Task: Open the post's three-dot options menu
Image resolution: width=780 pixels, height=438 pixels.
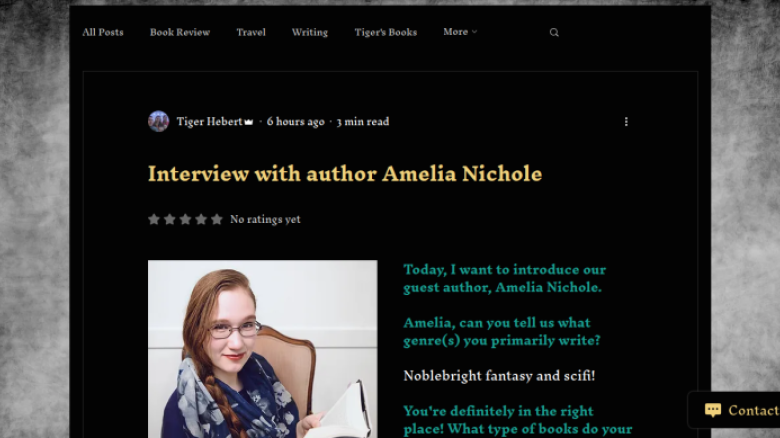Action: coord(626,122)
